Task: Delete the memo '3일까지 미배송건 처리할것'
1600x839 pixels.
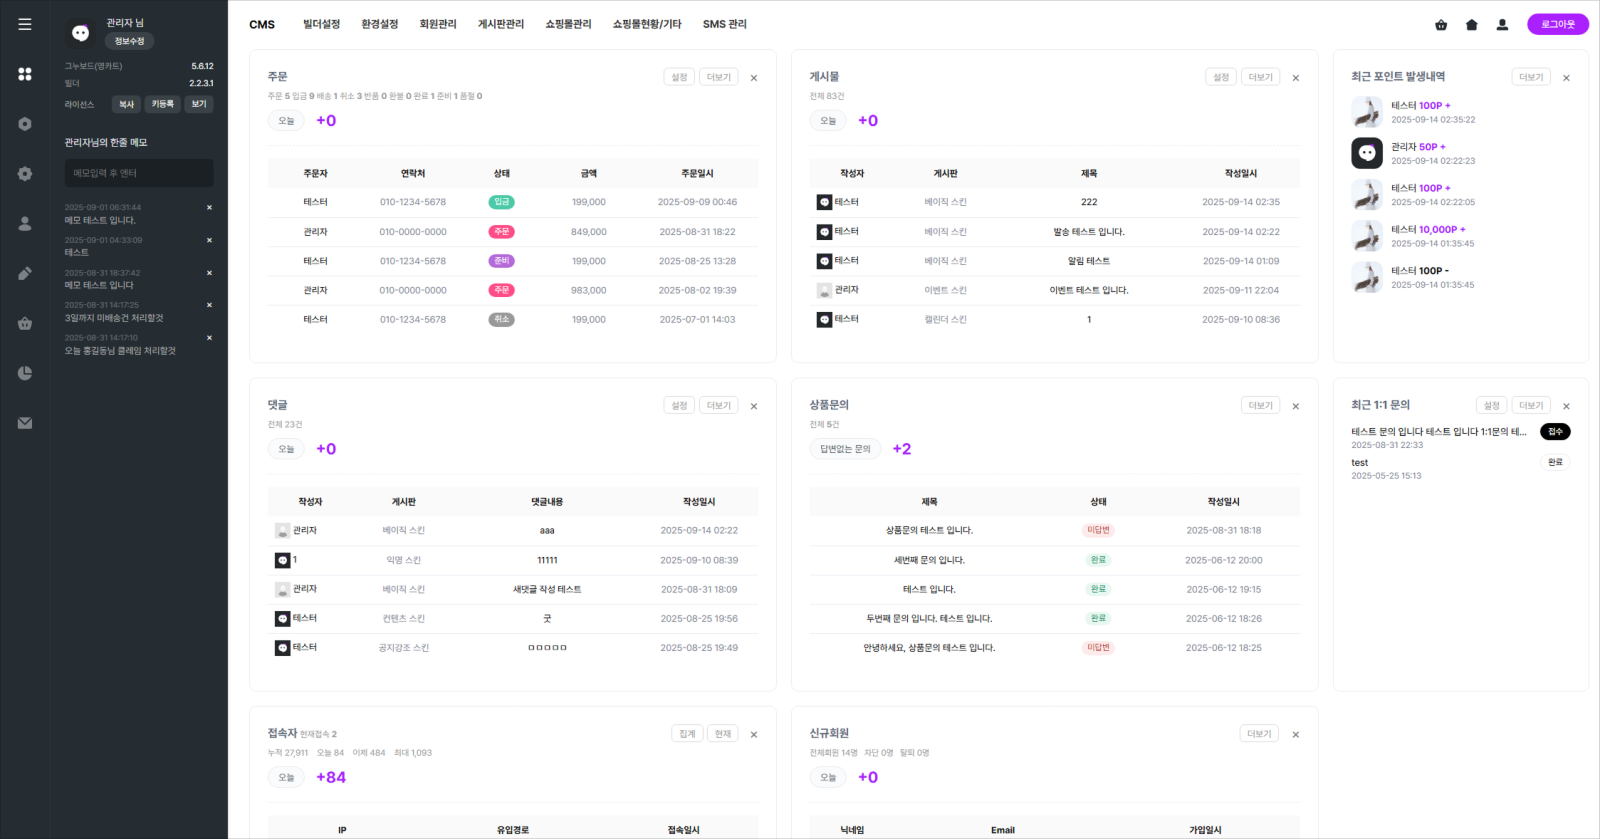Action: click(209, 305)
